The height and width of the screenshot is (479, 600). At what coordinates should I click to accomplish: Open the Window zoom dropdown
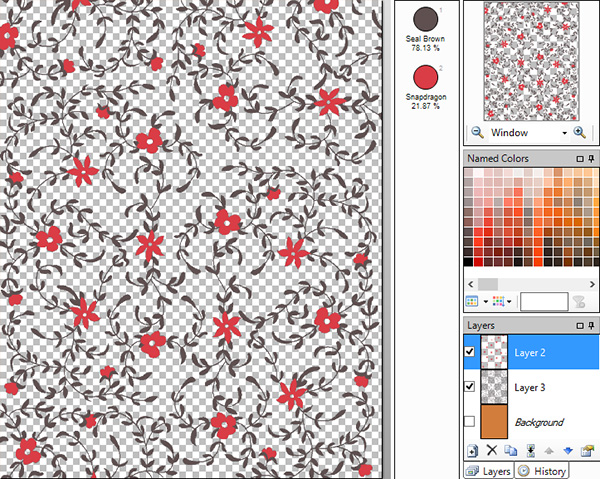[565, 132]
